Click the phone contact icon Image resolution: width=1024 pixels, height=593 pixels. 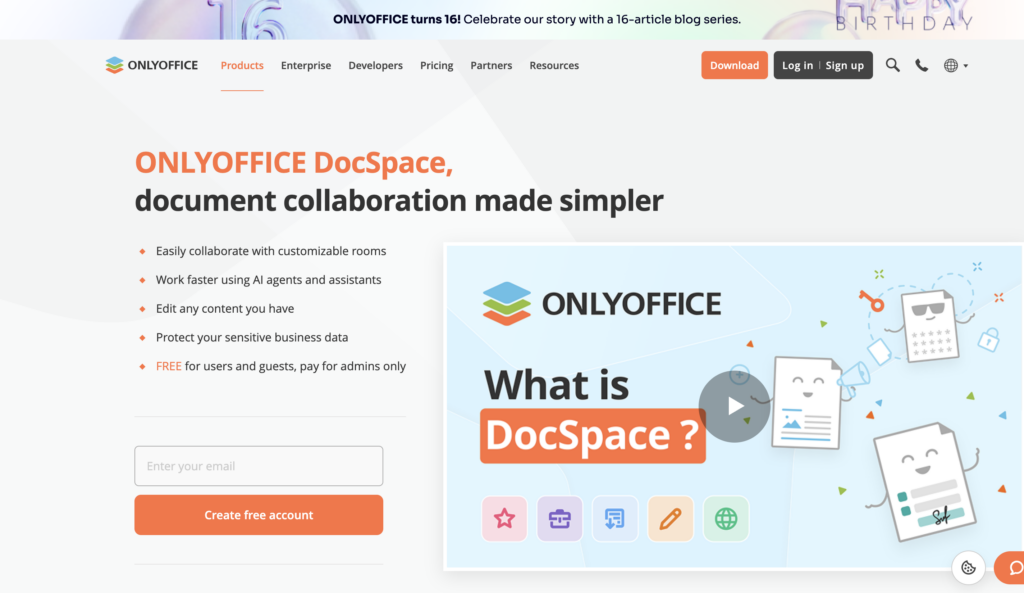click(921, 65)
